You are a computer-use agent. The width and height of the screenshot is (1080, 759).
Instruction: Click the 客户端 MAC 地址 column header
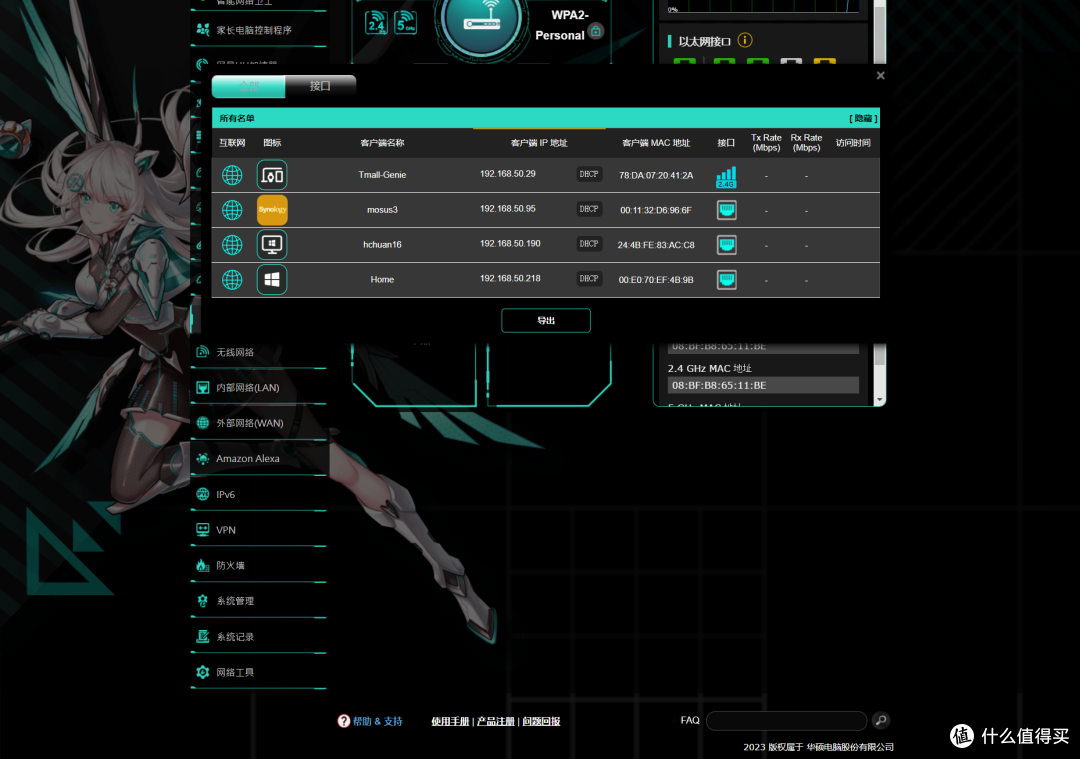[656, 143]
